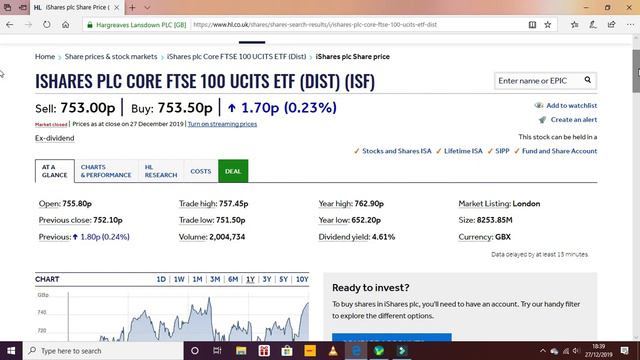Image resolution: width=640 pixels, height=360 pixels.
Task: Click the Market closed label
Action: click(51, 124)
